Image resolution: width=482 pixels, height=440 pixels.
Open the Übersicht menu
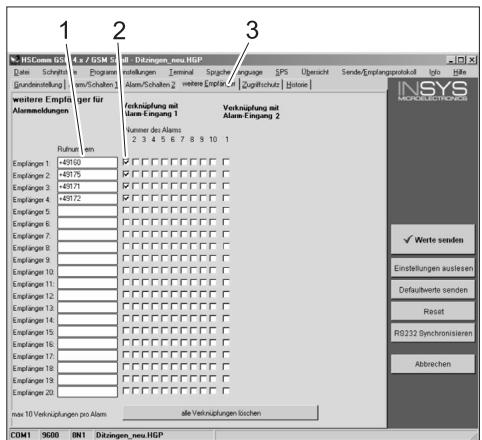pyautogui.click(x=315, y=72)
